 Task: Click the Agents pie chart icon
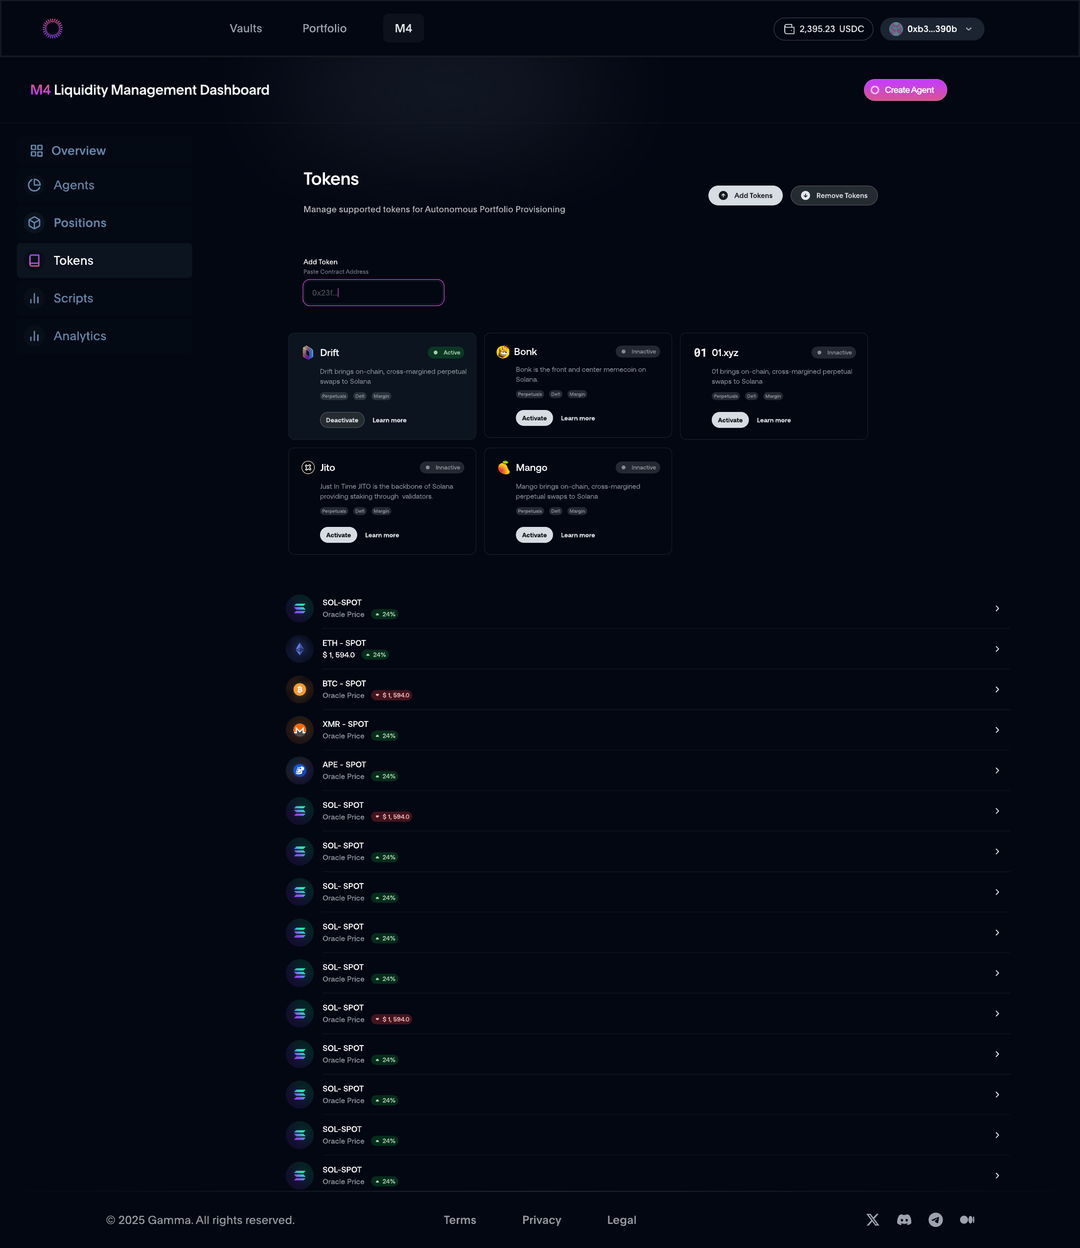tap(34, 185)
